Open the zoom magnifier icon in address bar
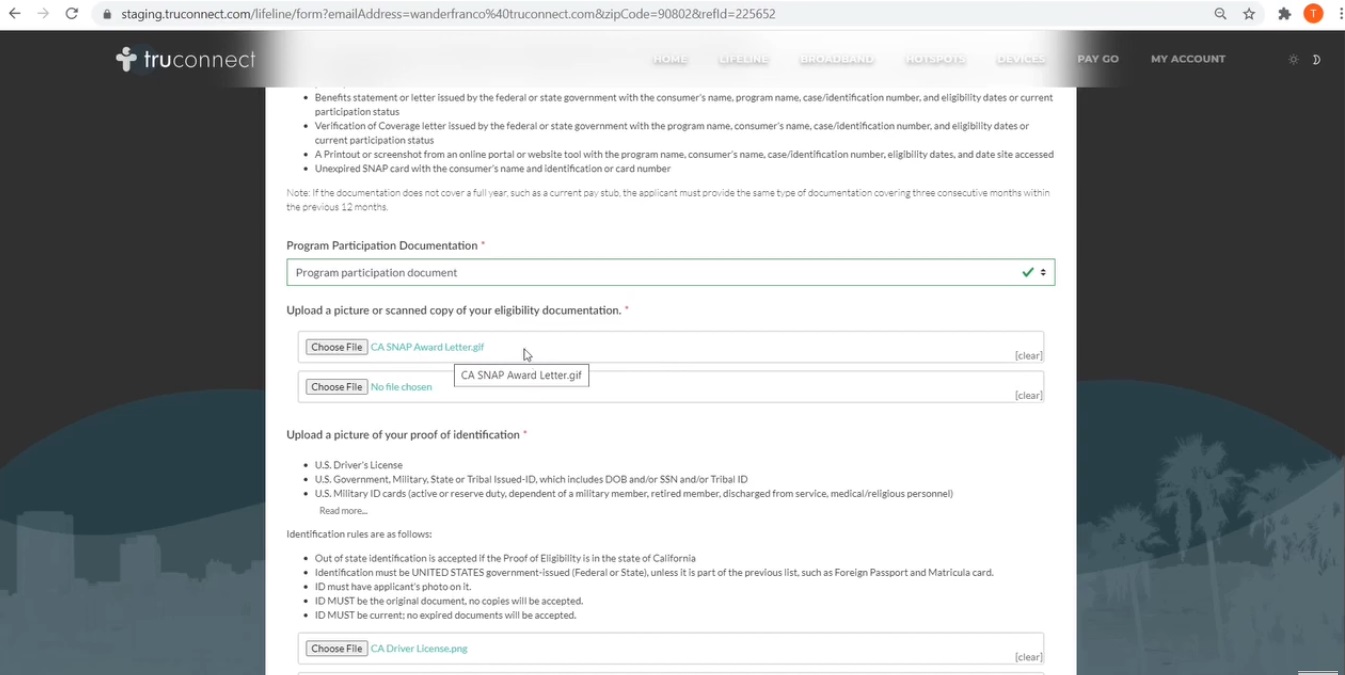Viewport: 1345px width, 675px height. (x=1220, y=14)
